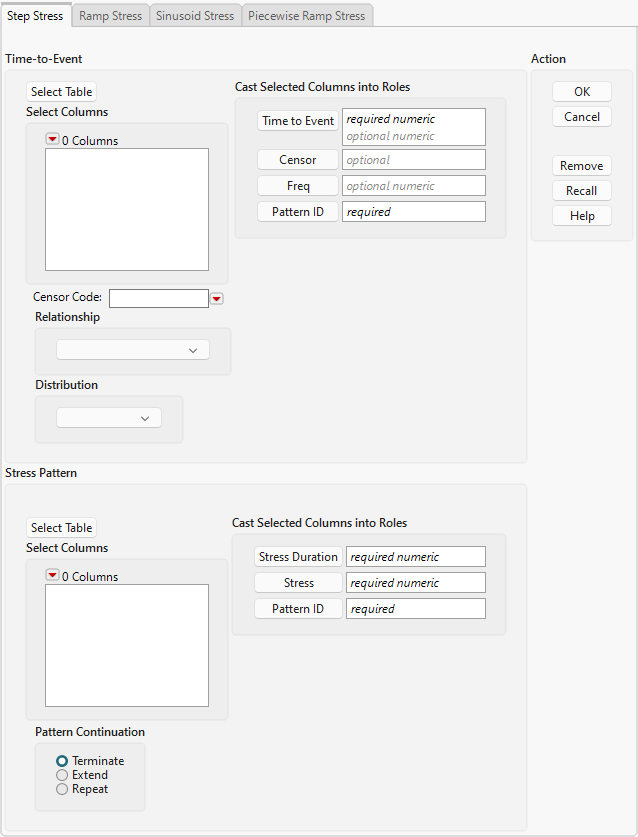Go to the Piecewise Ramp Stress tab
Viewport: 638px width, 837px height.
coord(307,16)
